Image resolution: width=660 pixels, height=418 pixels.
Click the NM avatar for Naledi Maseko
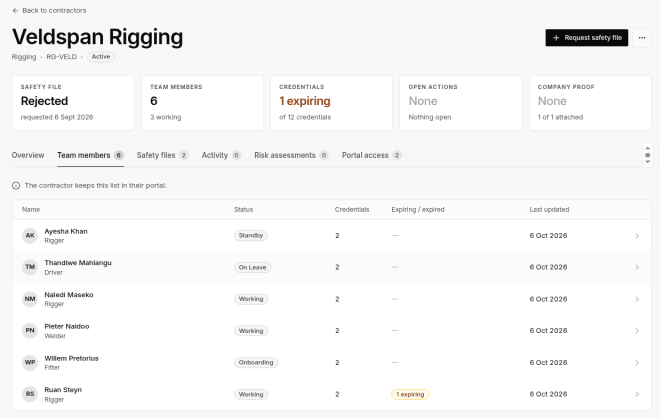pos(30,299)
